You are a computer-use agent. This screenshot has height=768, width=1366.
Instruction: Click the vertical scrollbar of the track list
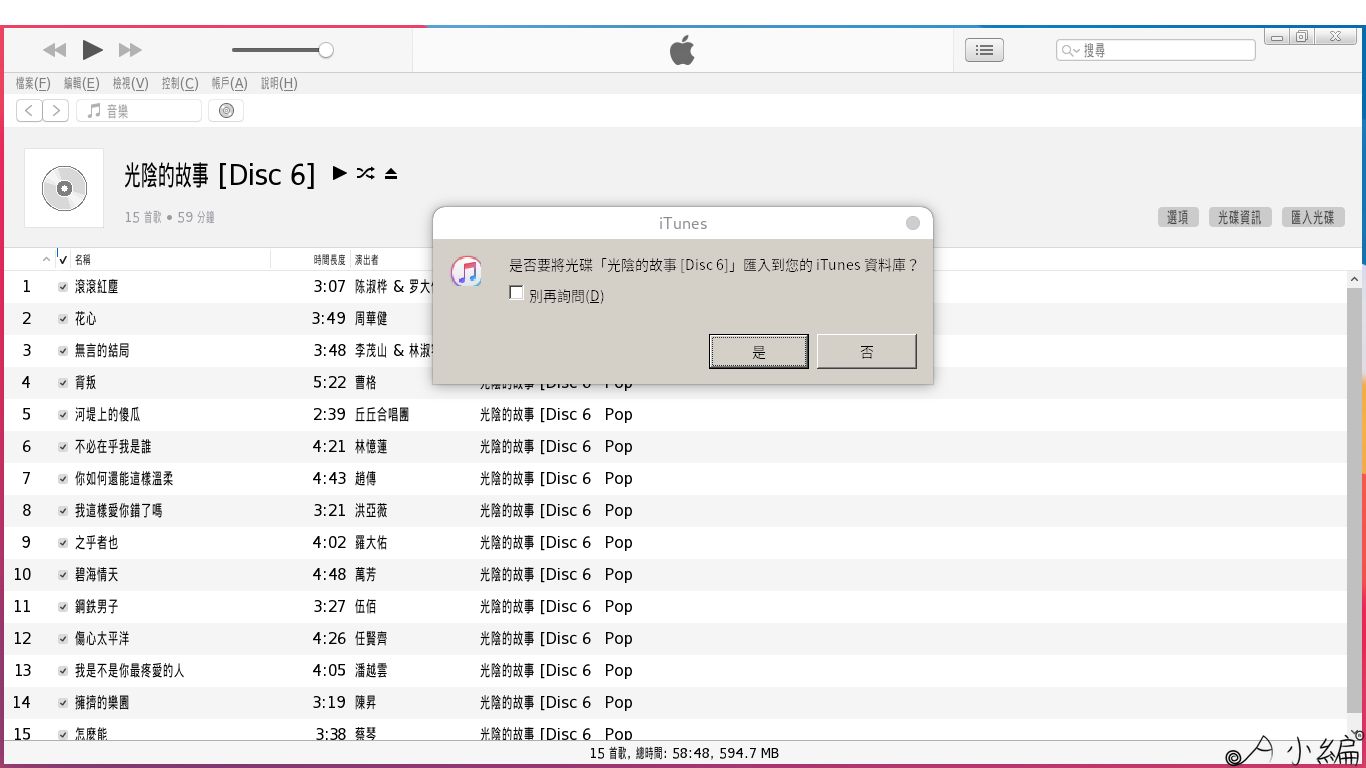click(x=1355, y=498)
